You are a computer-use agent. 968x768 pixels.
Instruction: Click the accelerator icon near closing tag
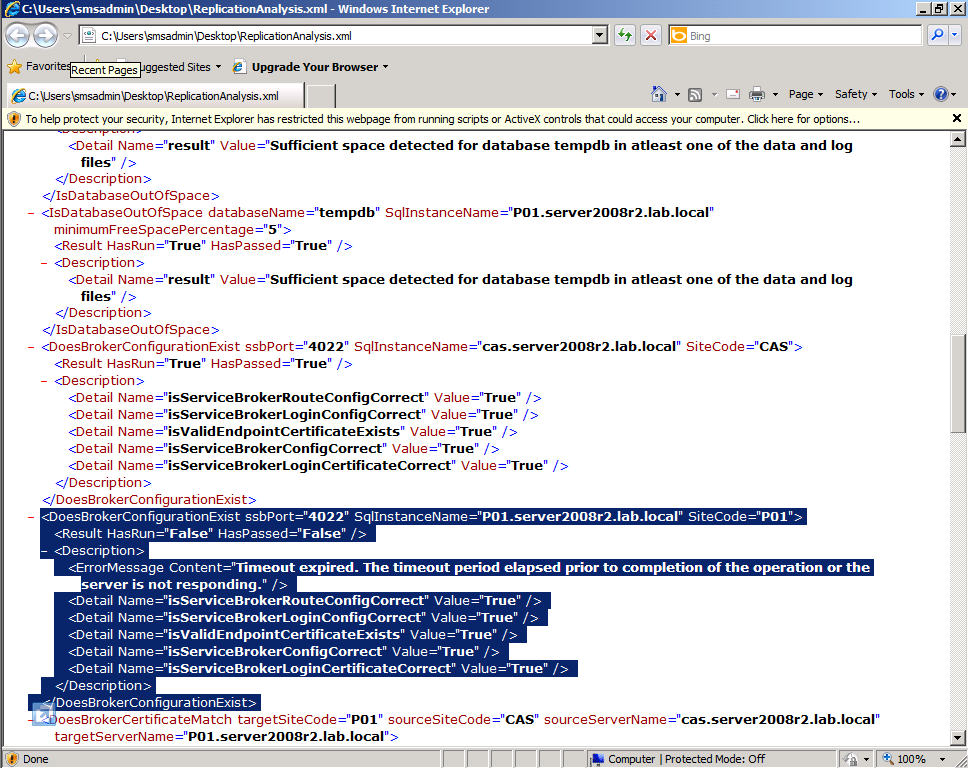[44, 715]
